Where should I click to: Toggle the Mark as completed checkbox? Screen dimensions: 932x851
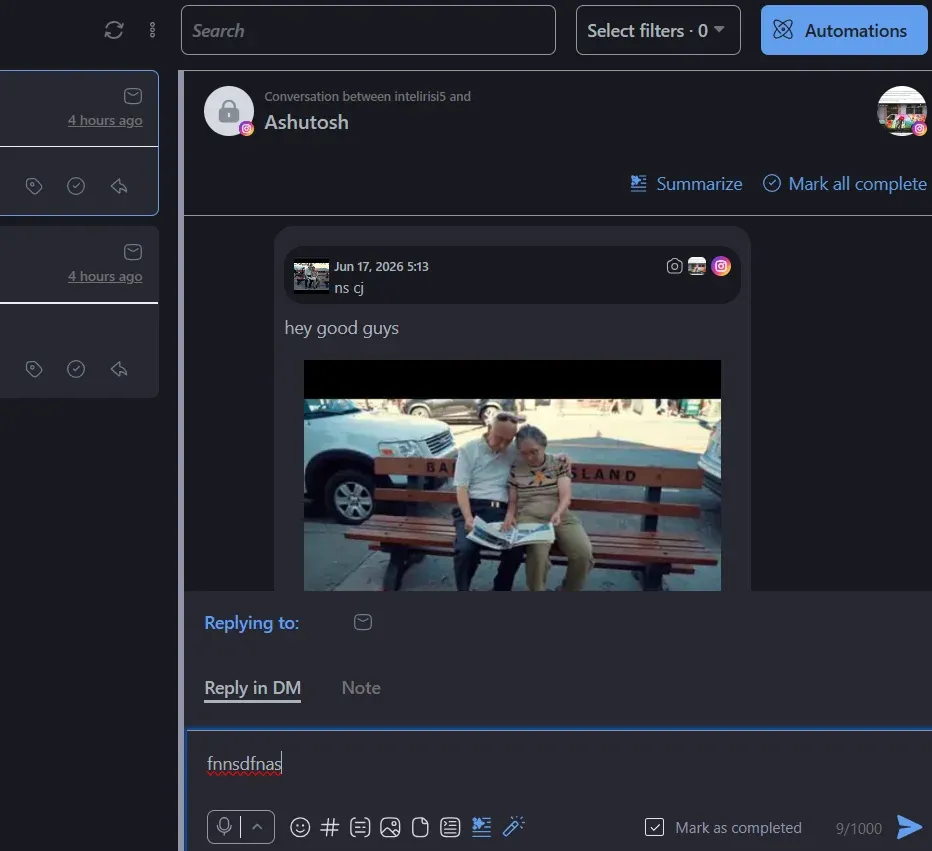point(654,827)
